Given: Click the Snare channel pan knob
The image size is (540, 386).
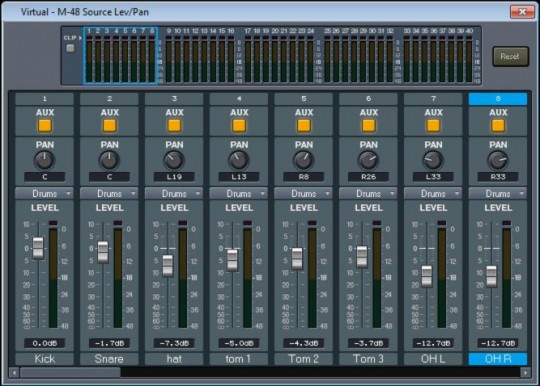Looking at the screenshot, I should (x=109, y=160).
